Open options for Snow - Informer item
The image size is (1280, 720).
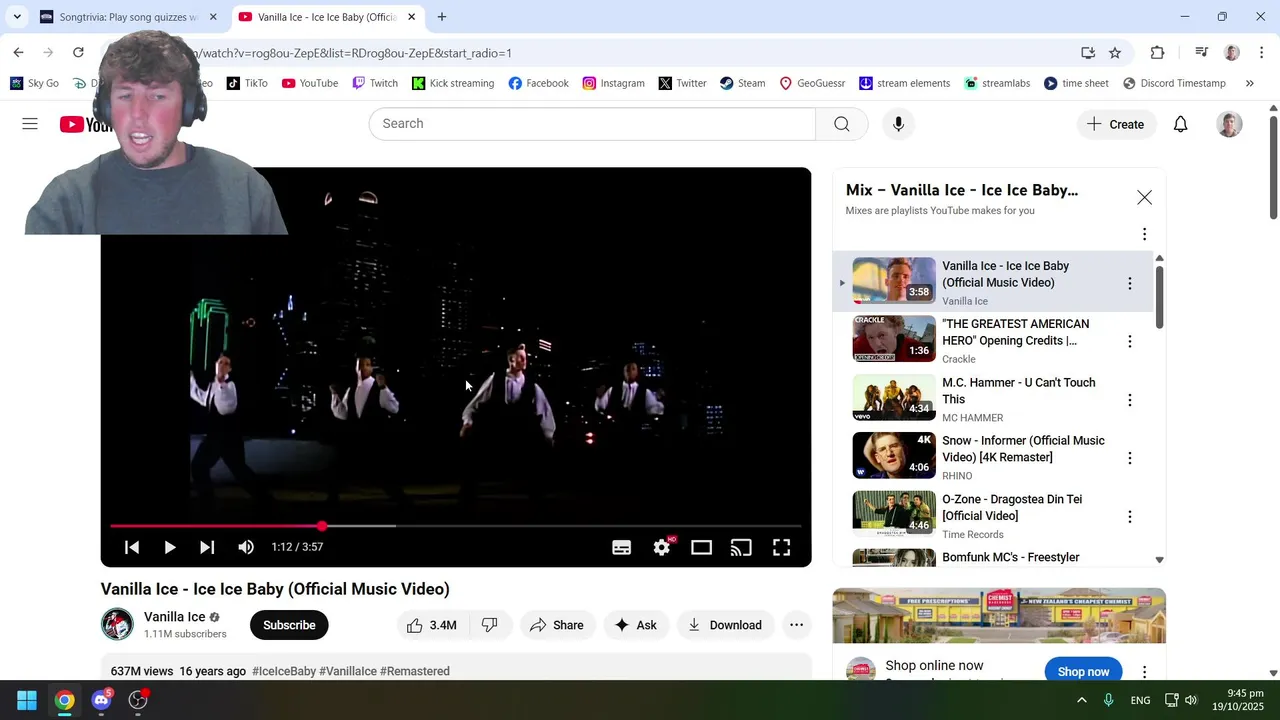1130,458
